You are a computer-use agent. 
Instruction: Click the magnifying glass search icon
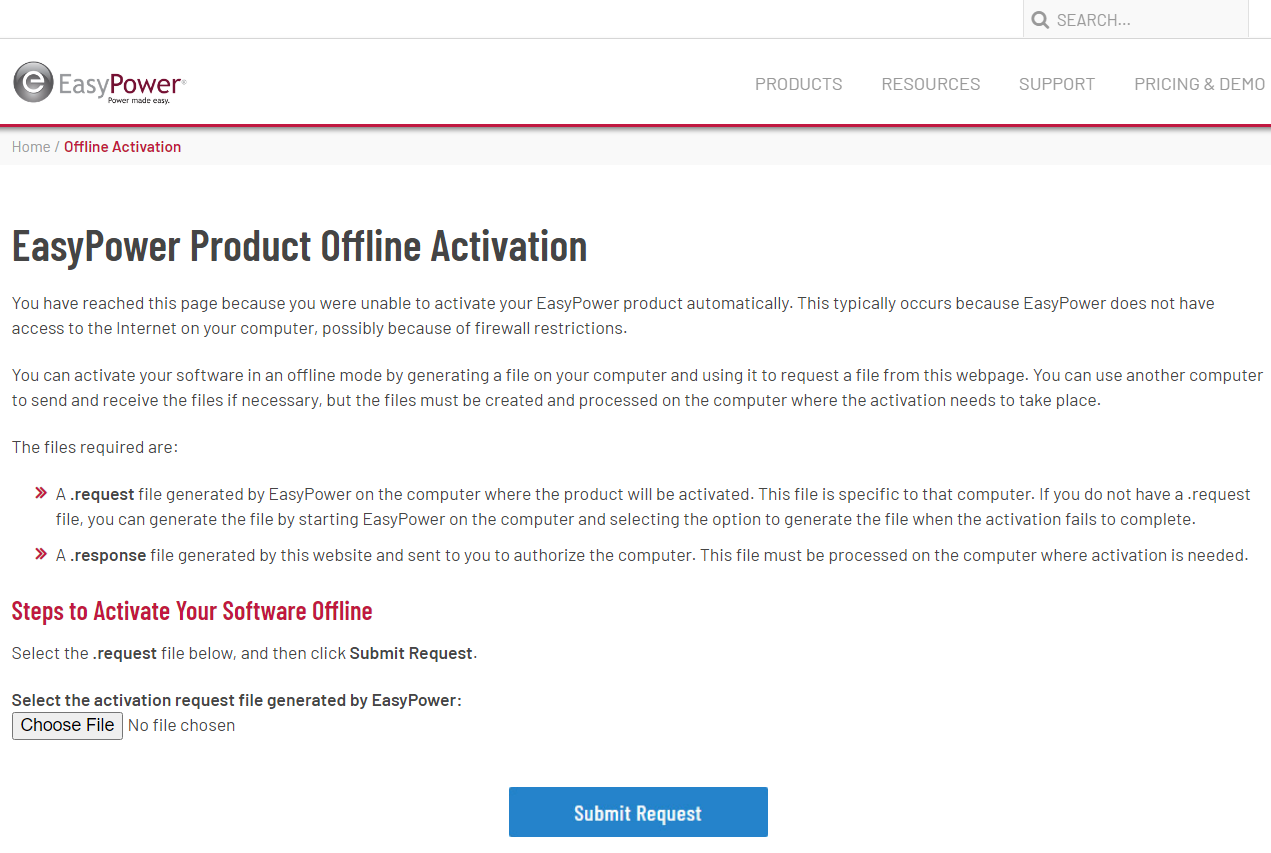click(x=1040, y=20)
